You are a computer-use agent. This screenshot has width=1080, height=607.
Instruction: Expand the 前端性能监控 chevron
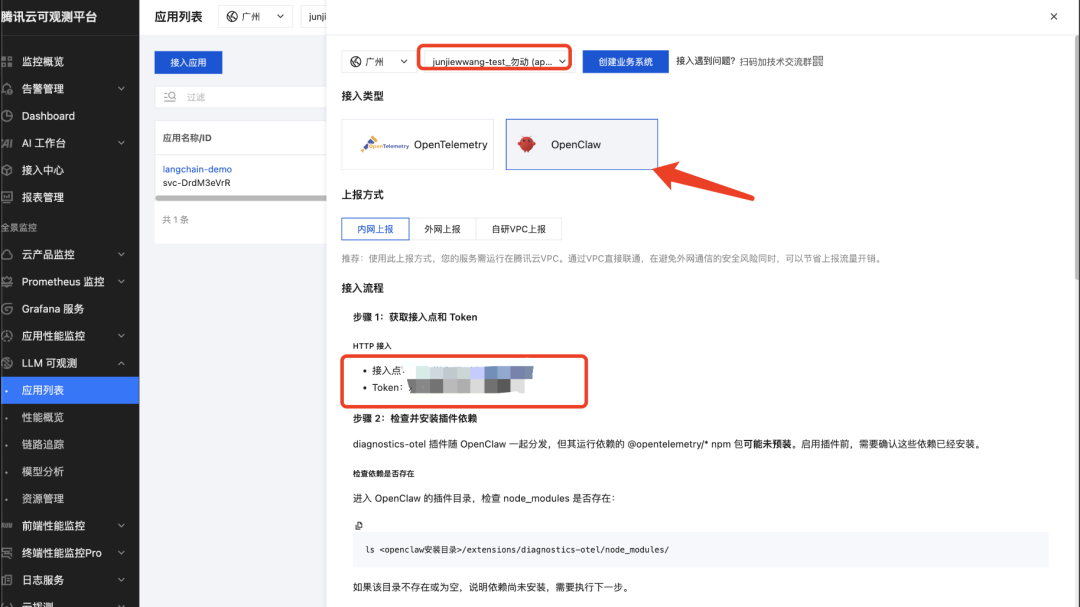click(x=121, y=525)
